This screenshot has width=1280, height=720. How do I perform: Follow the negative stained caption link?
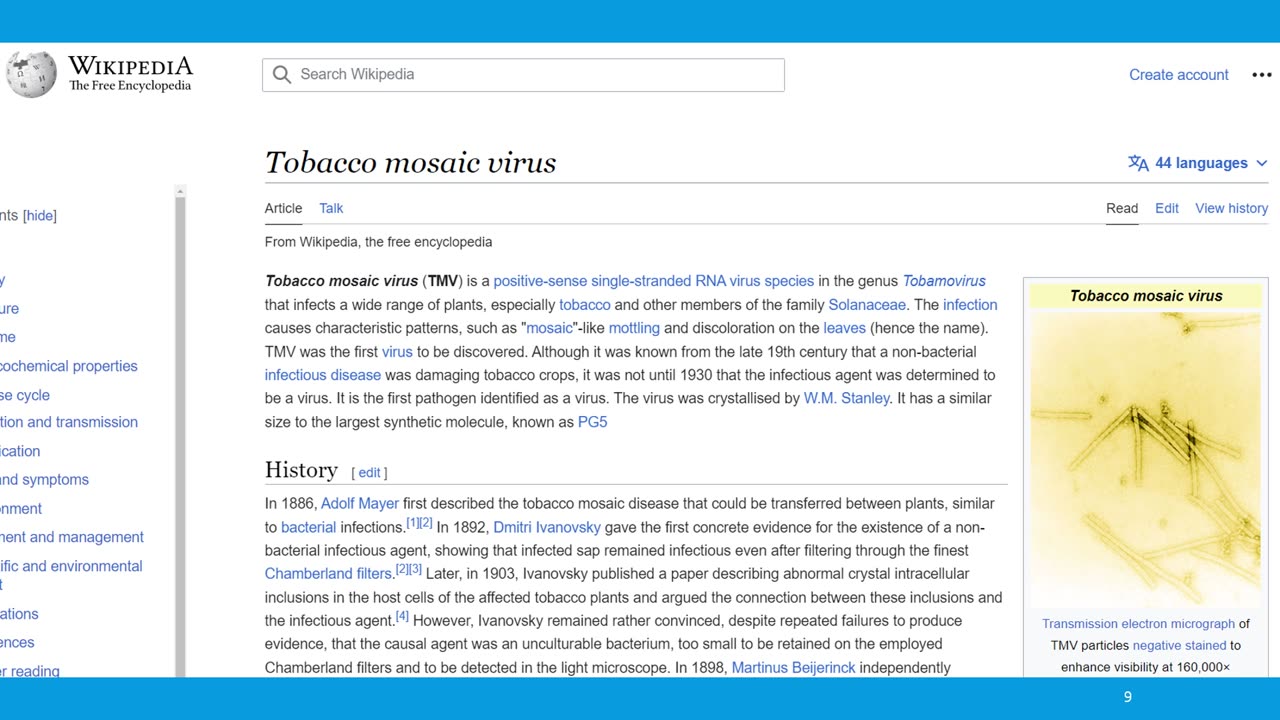[1179, 646]
